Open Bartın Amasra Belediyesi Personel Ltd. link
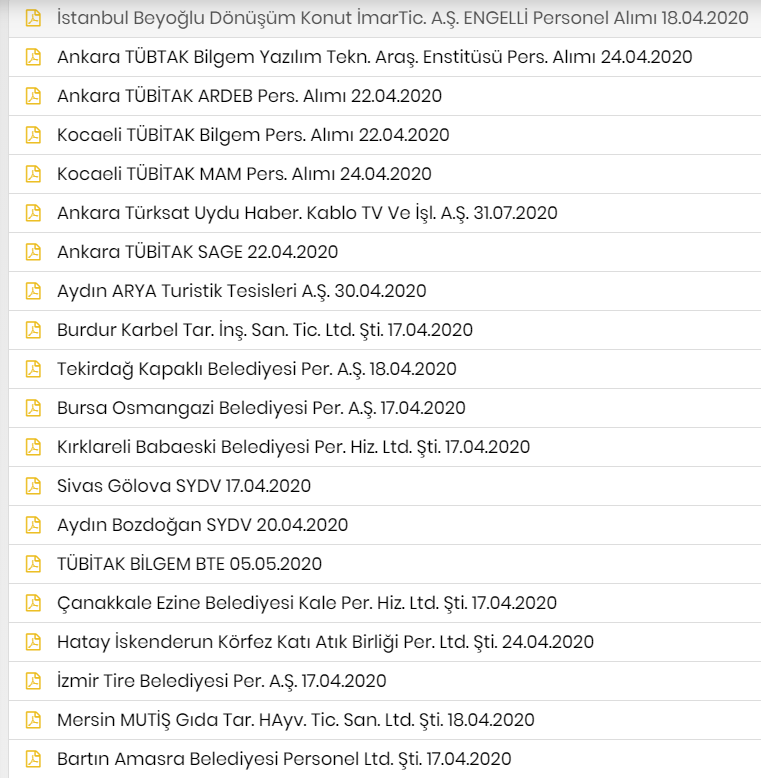 click(x=284, y=759)
